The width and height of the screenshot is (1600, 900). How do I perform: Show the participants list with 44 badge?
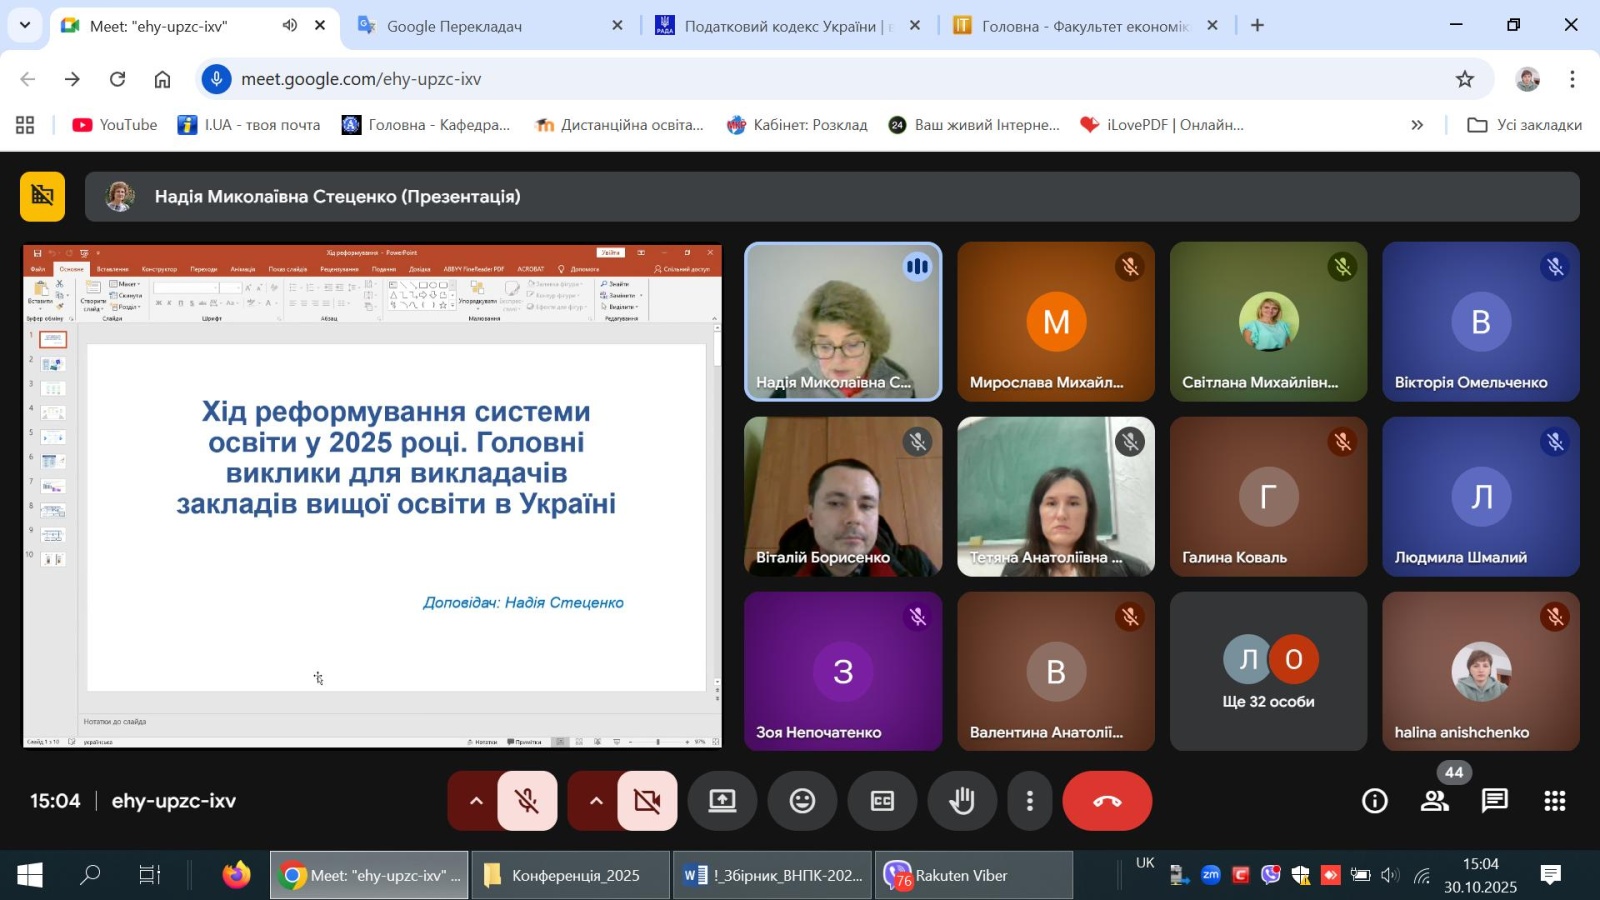(x=1435, y=801)
